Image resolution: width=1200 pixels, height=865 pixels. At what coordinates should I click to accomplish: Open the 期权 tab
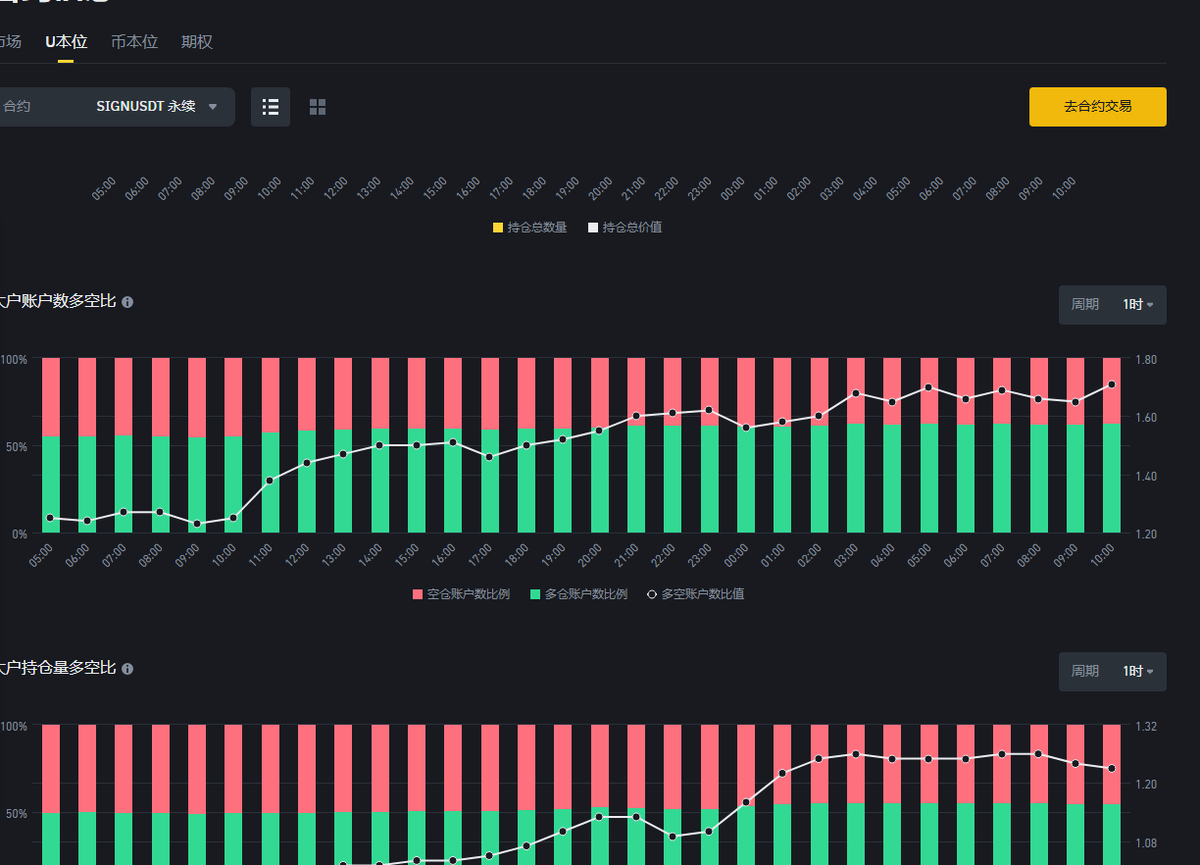[196, 42]
